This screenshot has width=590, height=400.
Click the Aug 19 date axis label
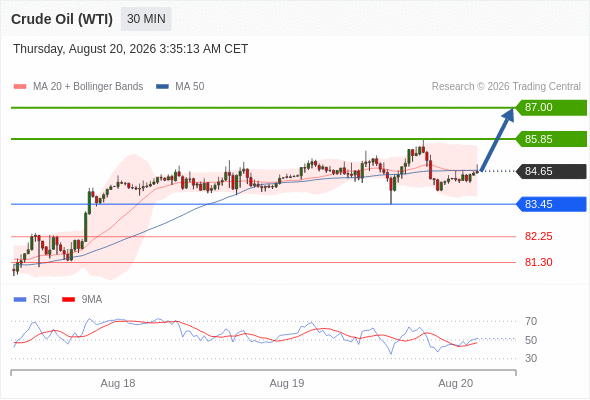coord(287,383)
